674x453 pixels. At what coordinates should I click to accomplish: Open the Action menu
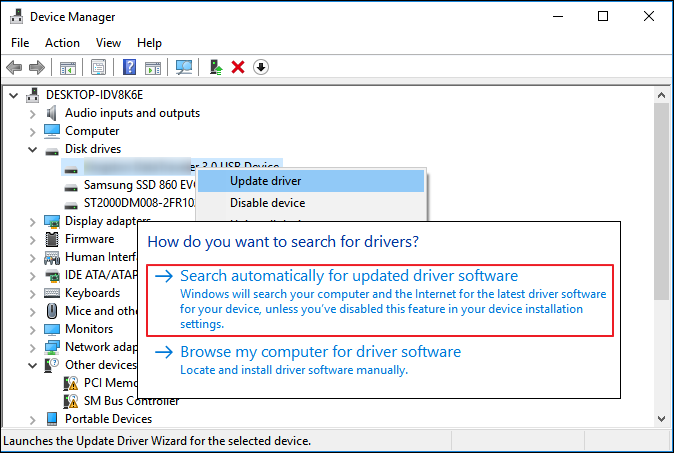62,43
